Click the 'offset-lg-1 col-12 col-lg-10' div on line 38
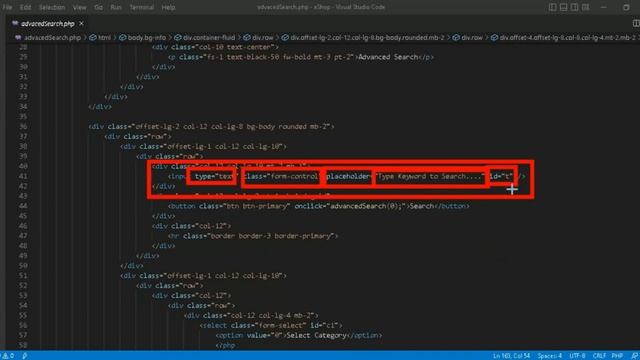The height and width of the screenshot is (360, 640). coord(203,147)
